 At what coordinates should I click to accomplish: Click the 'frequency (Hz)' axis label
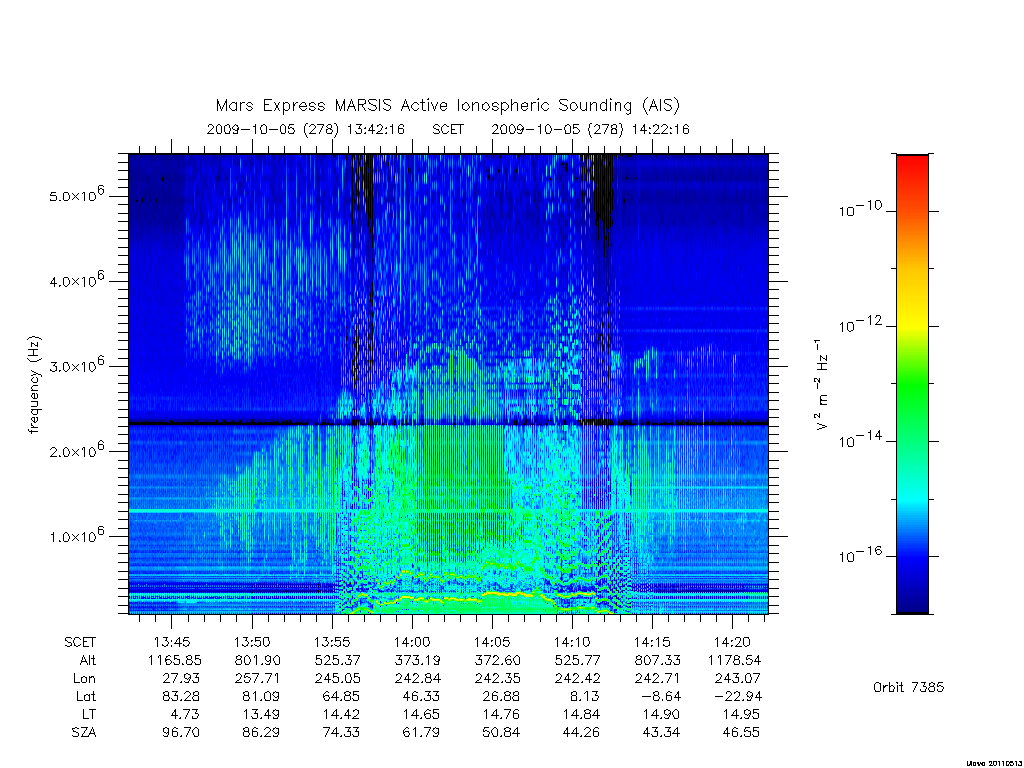point(35,385)
